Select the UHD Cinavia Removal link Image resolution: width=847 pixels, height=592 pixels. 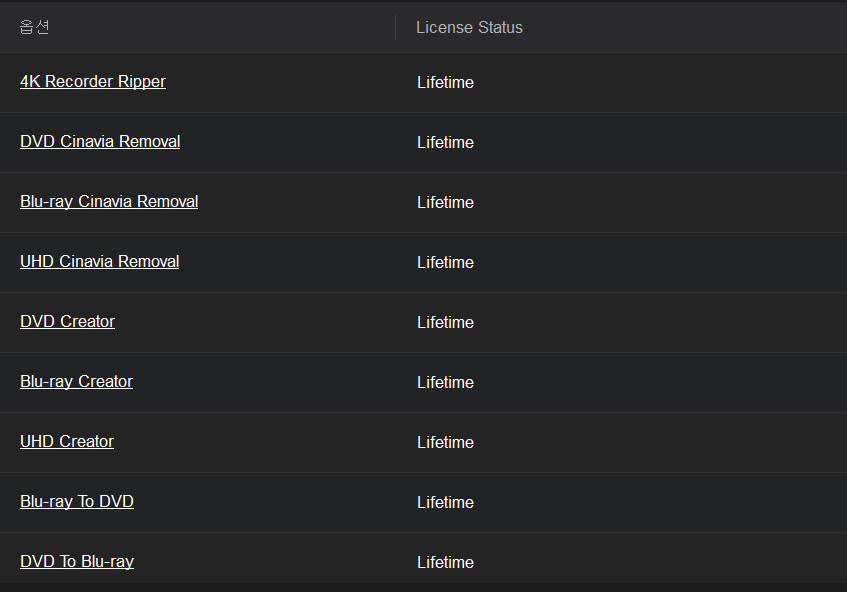tap(100, 262)
